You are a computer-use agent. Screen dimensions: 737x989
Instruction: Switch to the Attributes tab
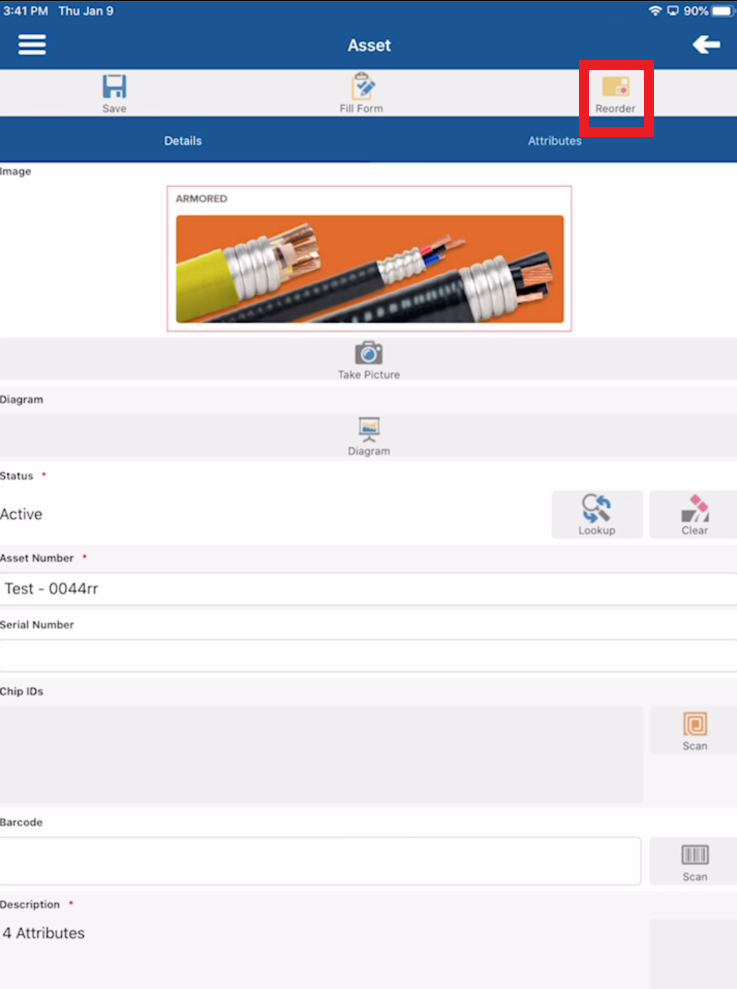[555, 141]
